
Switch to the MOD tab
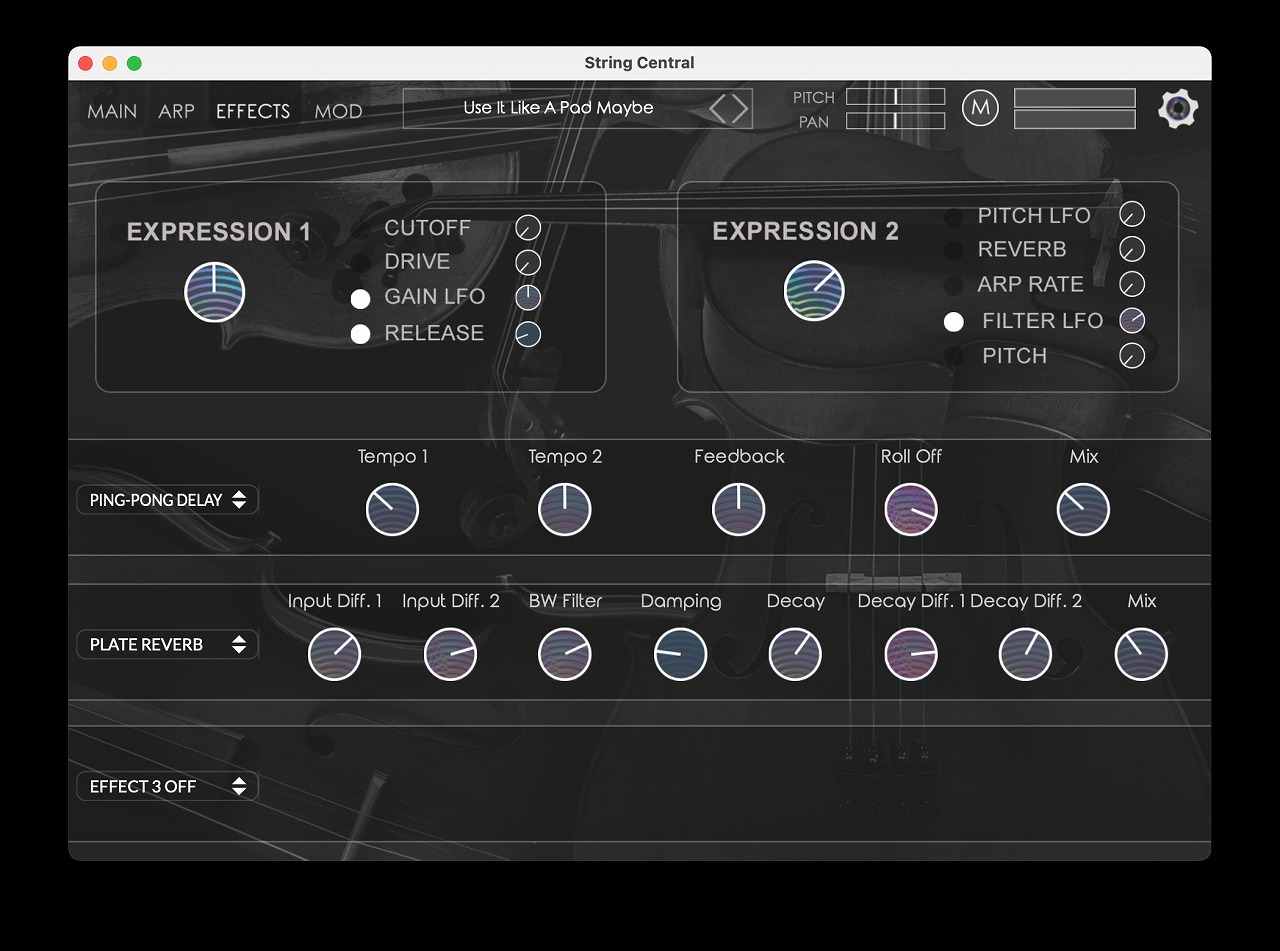pyautogui.click(x=338, y=111)
